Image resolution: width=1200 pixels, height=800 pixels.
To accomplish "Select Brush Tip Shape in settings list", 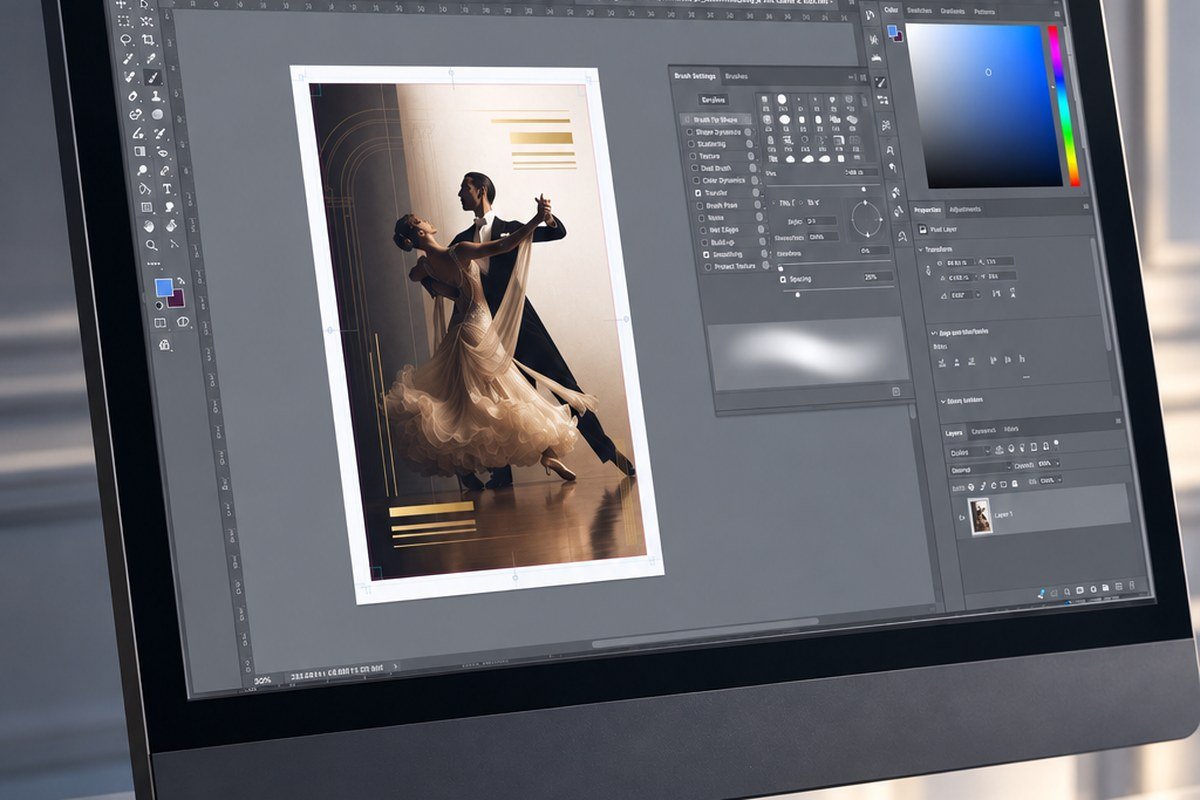I will (x=715, y=119).
